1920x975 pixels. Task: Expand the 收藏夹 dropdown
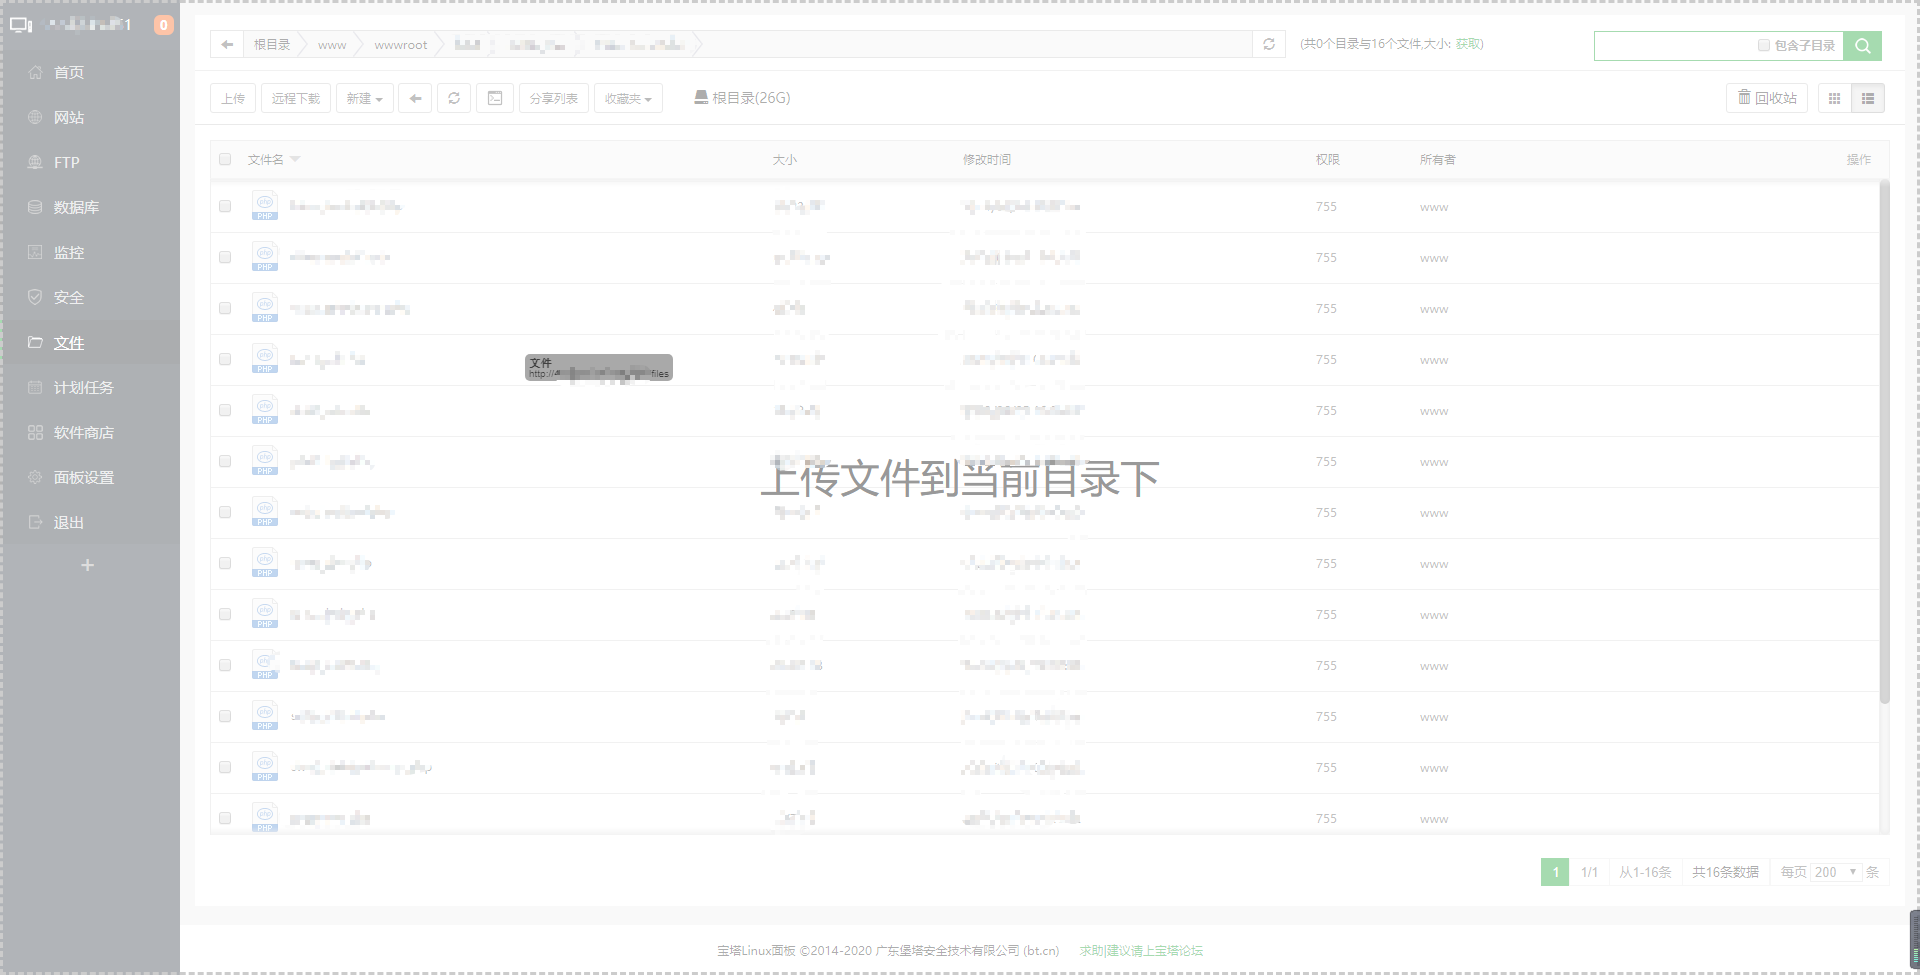(x=628, y=98)
